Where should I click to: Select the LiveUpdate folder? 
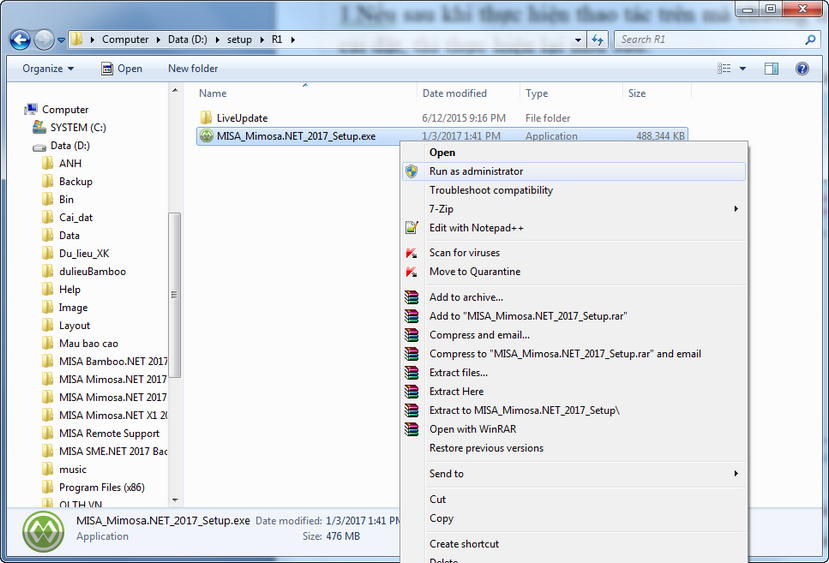234,118
